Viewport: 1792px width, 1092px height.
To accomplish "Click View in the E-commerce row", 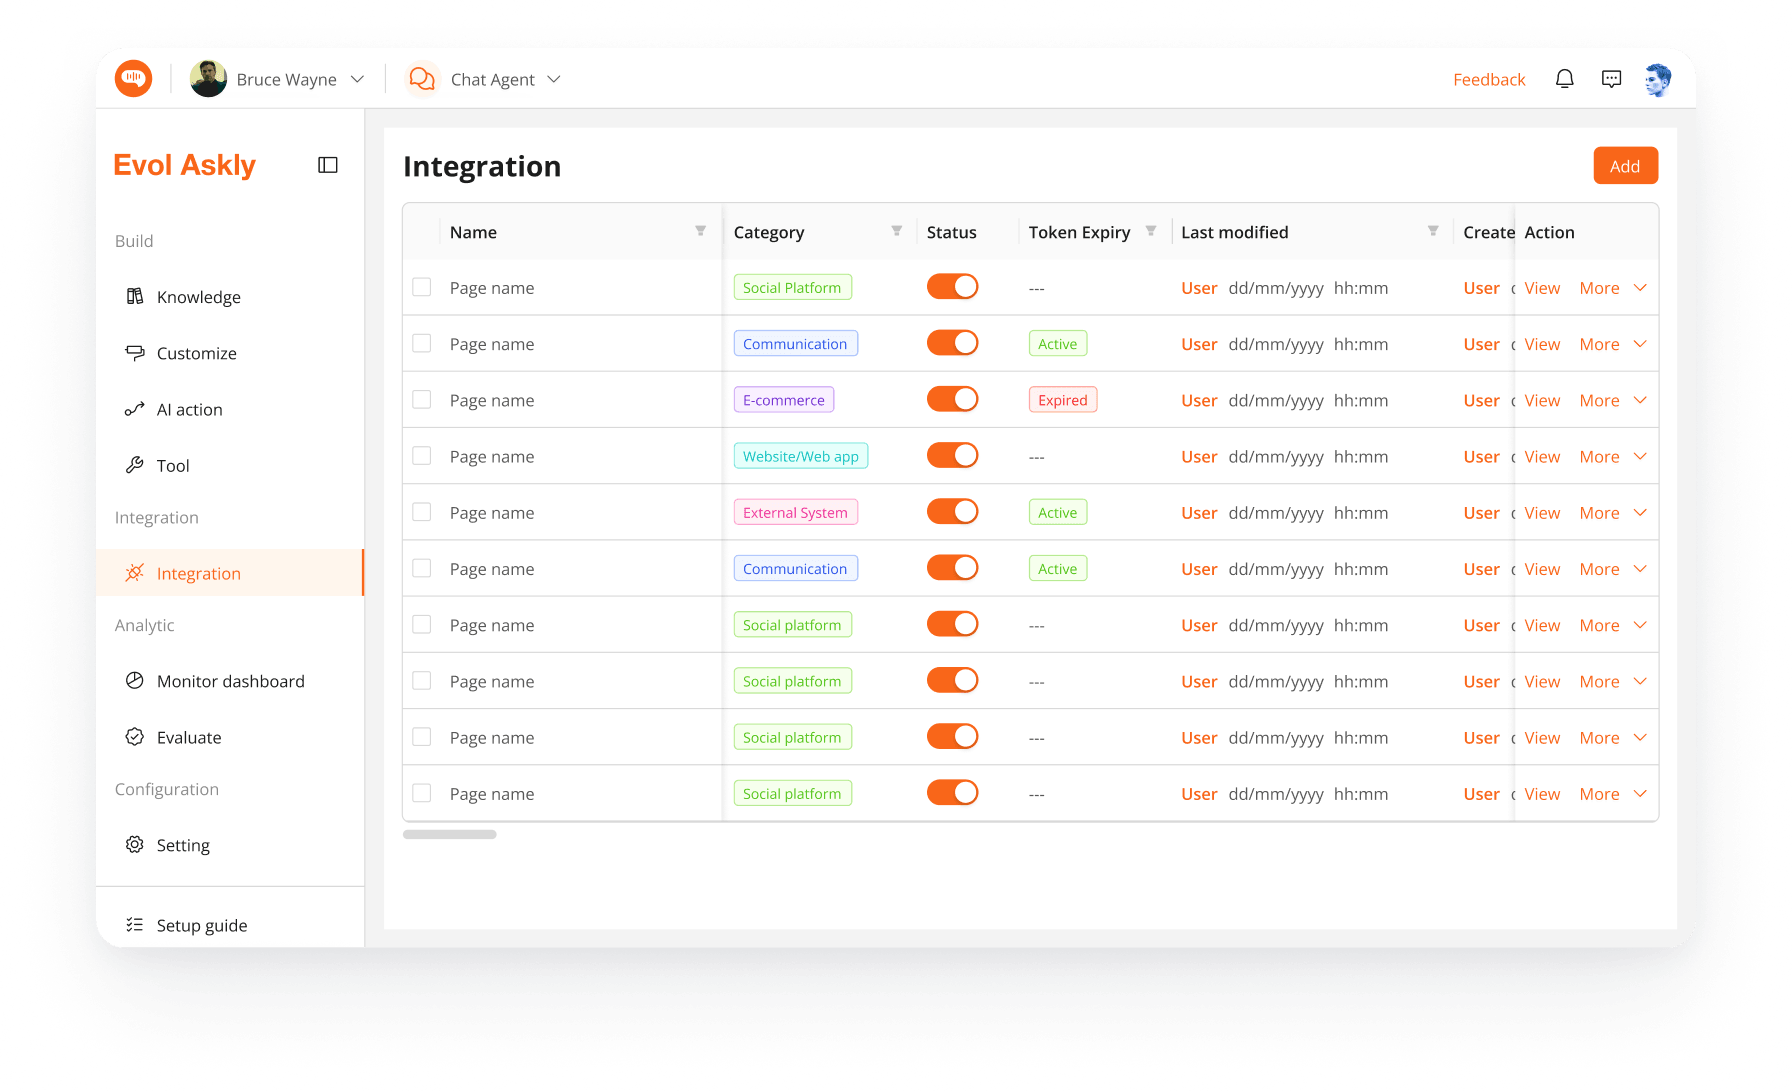I will click(1542, 400).
